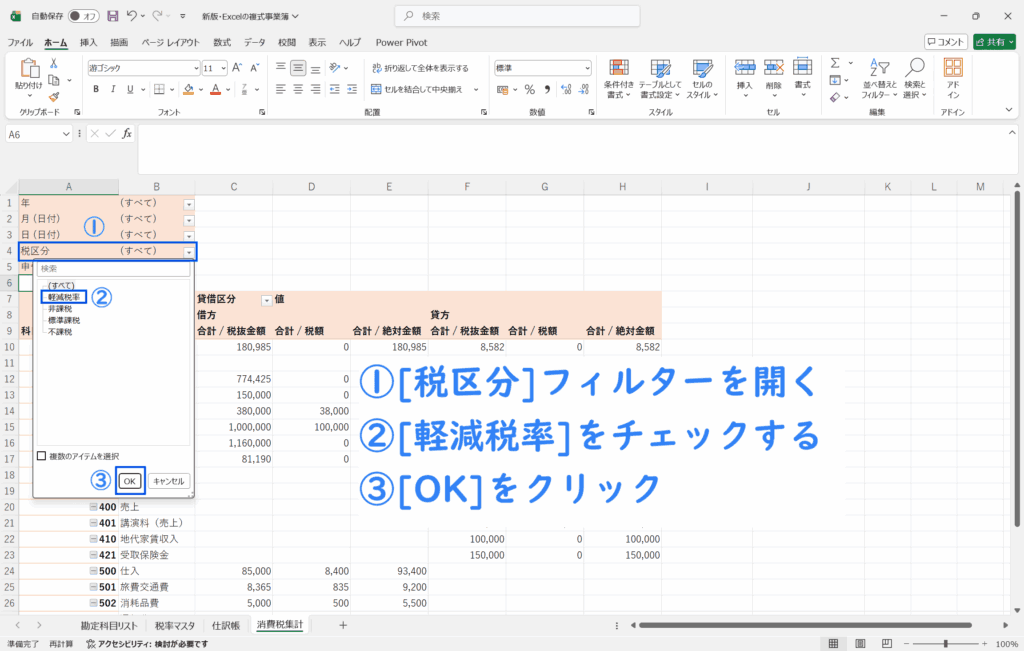This screenshot has height=651, width=1024.
Task: Open the 税区分 filter dropdown arrow
Action: (x=189, y=252)
